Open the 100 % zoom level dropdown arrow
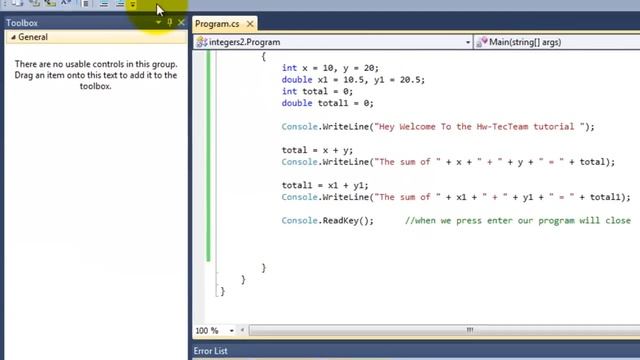Screen dimensions: 640x360 (231, 331)
